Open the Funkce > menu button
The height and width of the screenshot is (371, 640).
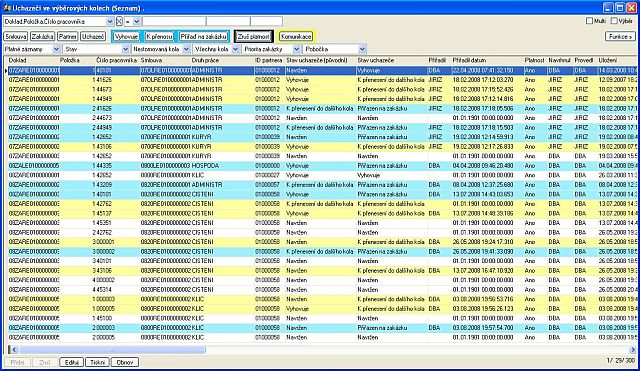pyautogui.click(x=620, y=37)
